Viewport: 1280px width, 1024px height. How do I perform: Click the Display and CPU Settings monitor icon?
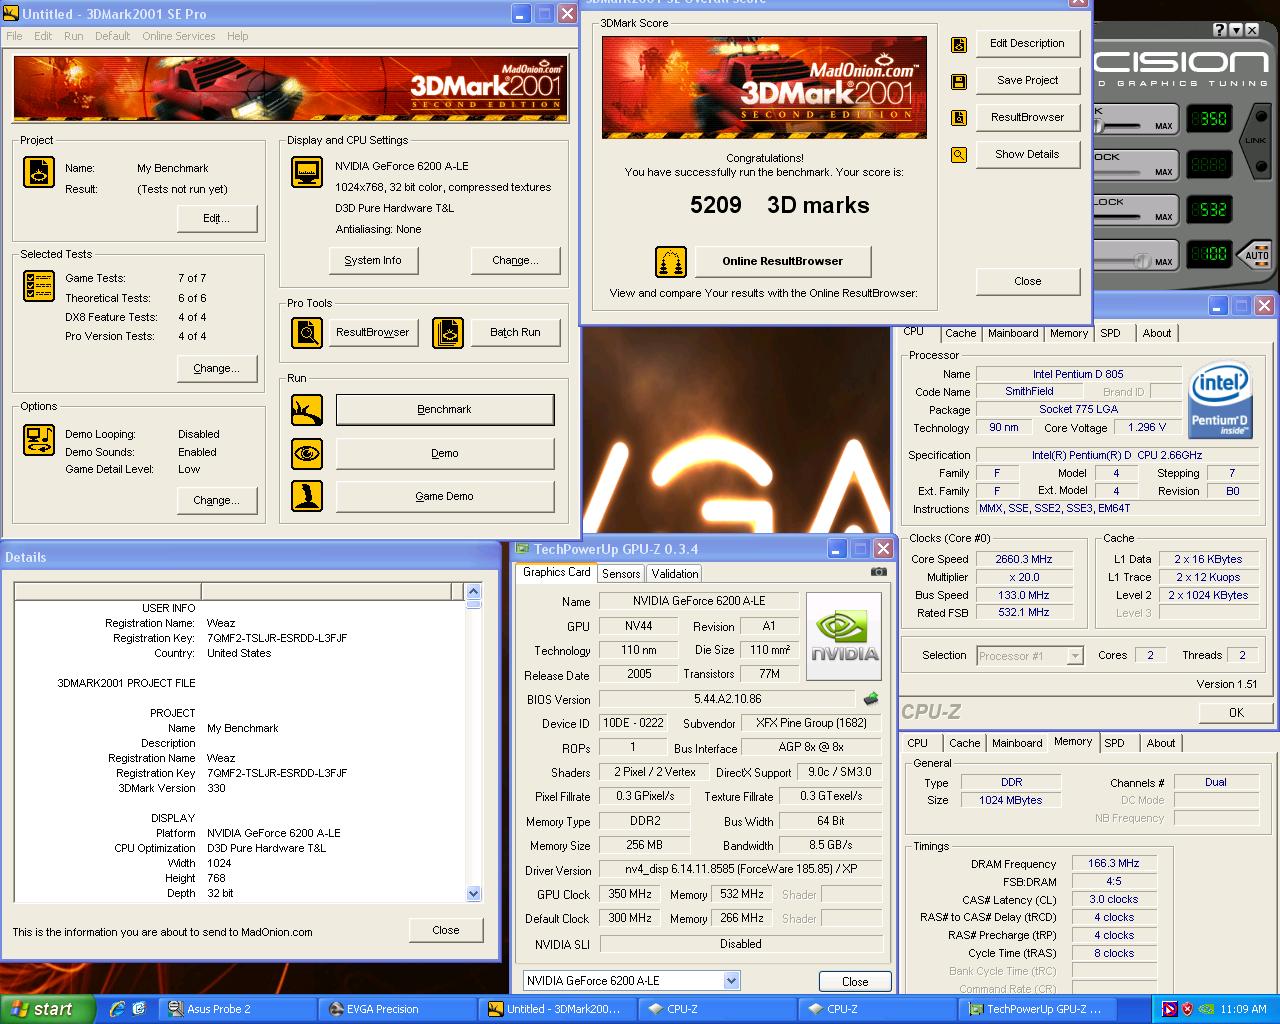point(307,172)
